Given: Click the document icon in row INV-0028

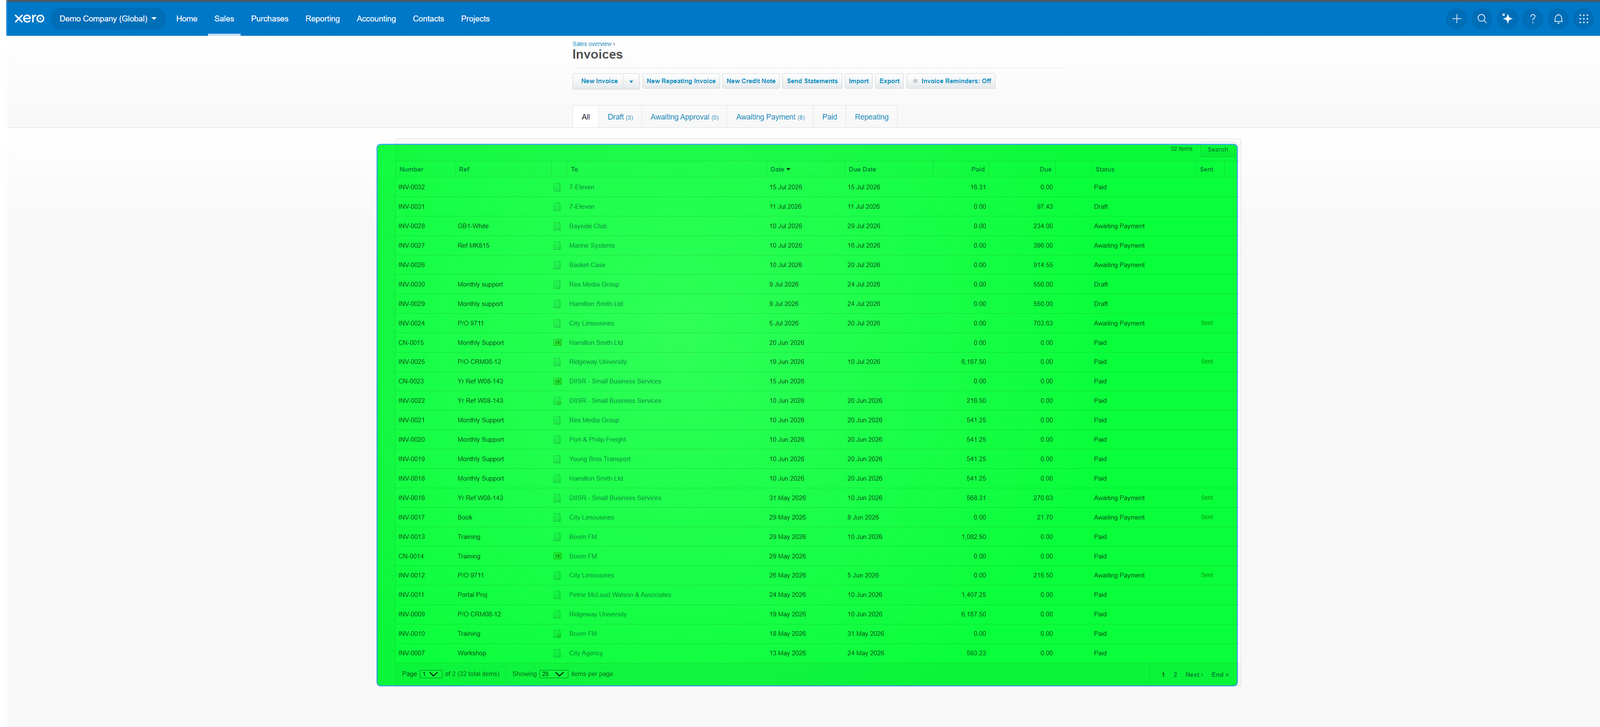Looking at the screenshot, I should coord(557,226).
